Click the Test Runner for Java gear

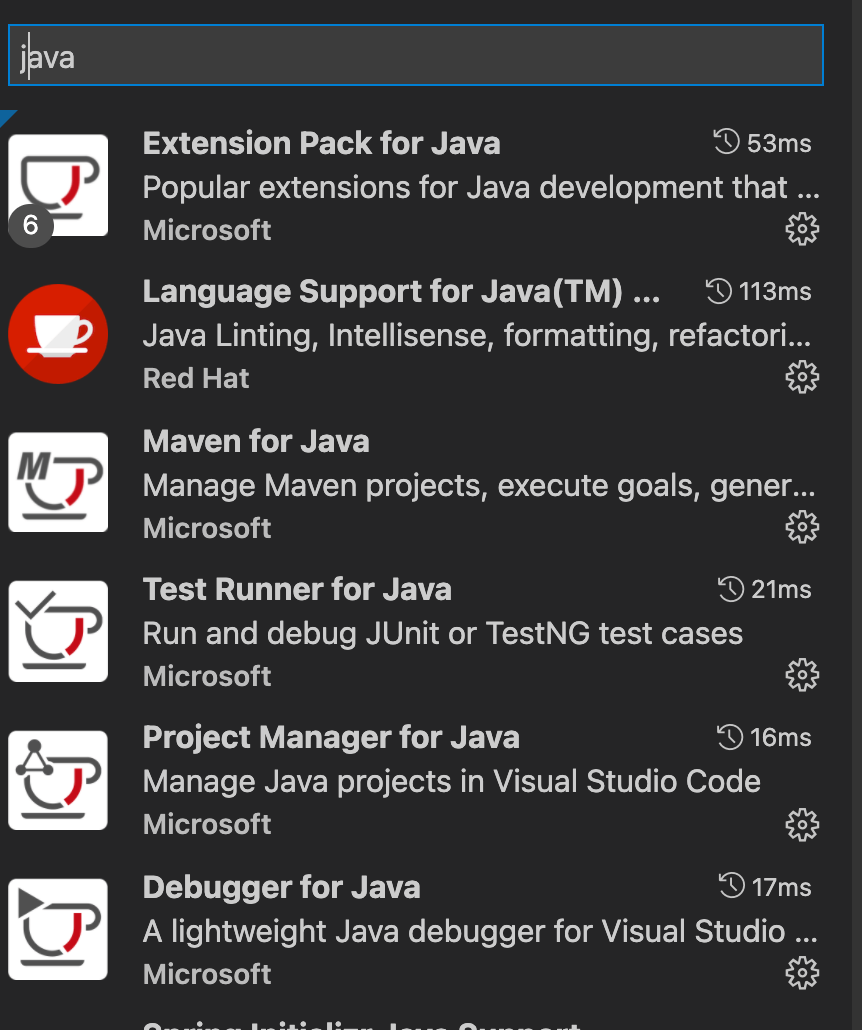point(802,675)
